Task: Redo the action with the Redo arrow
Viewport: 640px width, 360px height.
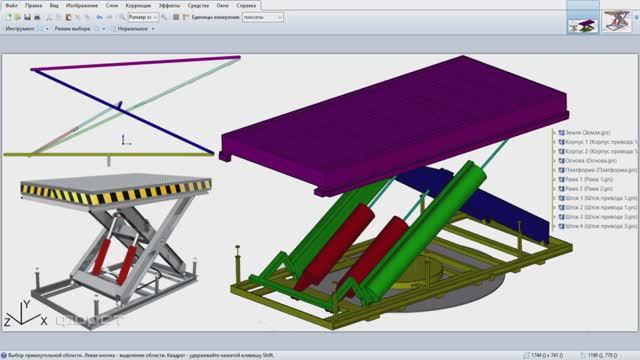Action: (109, 17)
